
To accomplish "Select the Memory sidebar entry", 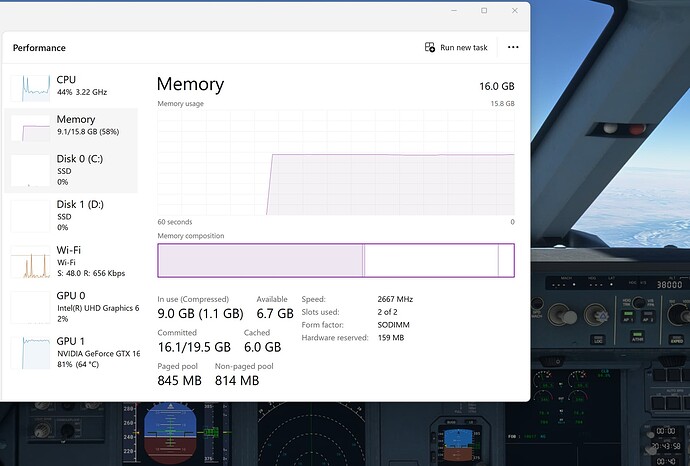I will coord(71,128).
